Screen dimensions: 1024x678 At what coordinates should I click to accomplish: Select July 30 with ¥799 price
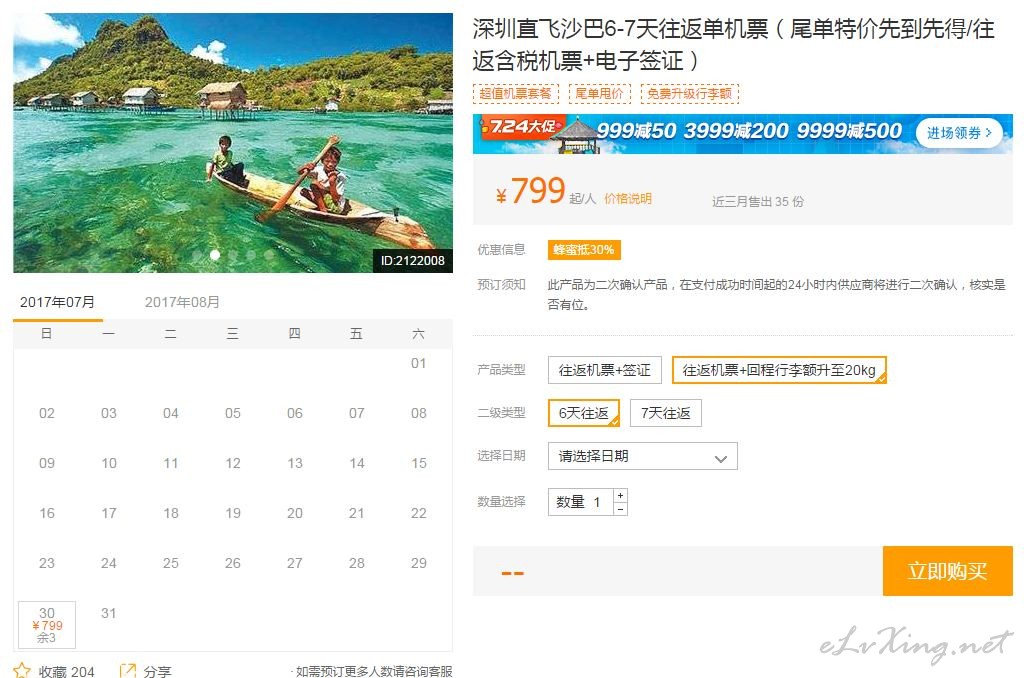coord(47,625)
